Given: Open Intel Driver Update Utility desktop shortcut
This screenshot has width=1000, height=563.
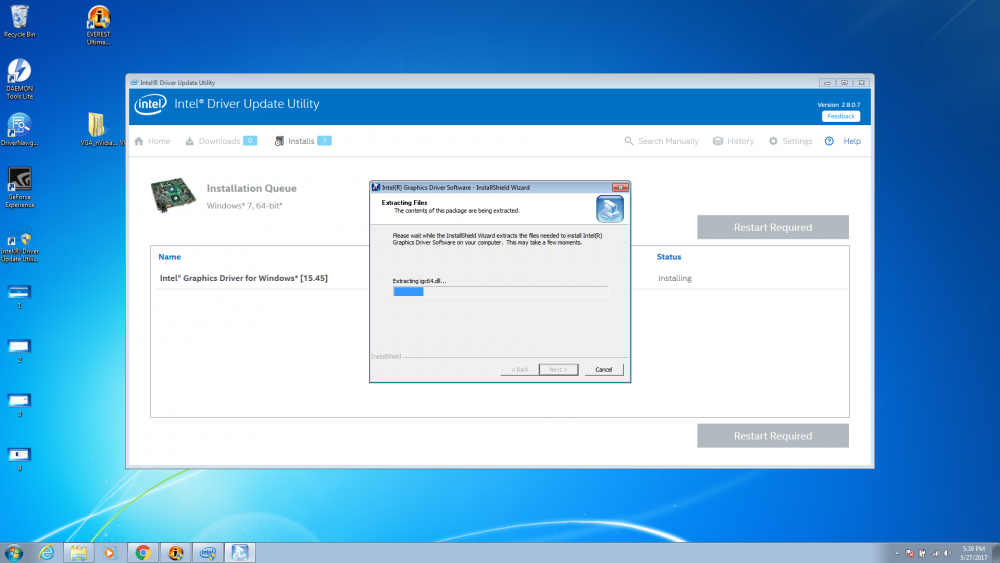Looking at the screenshot, I should (x=19, y=244).
